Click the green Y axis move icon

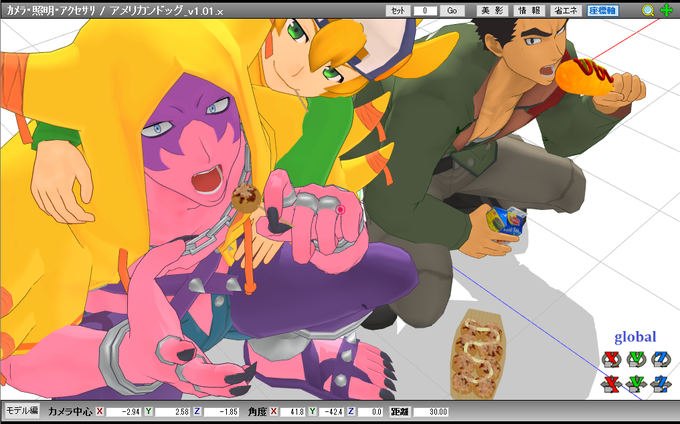(636, 384)
